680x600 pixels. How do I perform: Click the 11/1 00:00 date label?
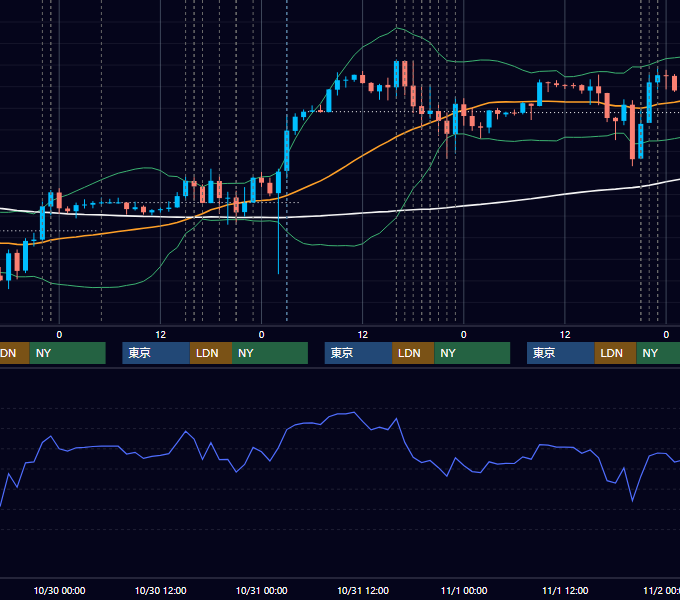coord(464,590)
